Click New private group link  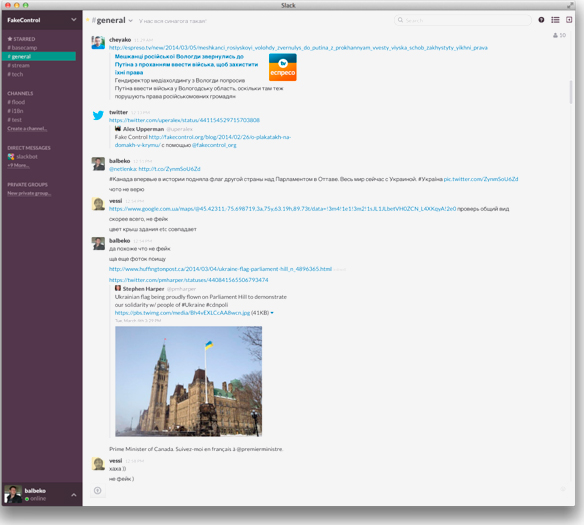pos(29,193)
